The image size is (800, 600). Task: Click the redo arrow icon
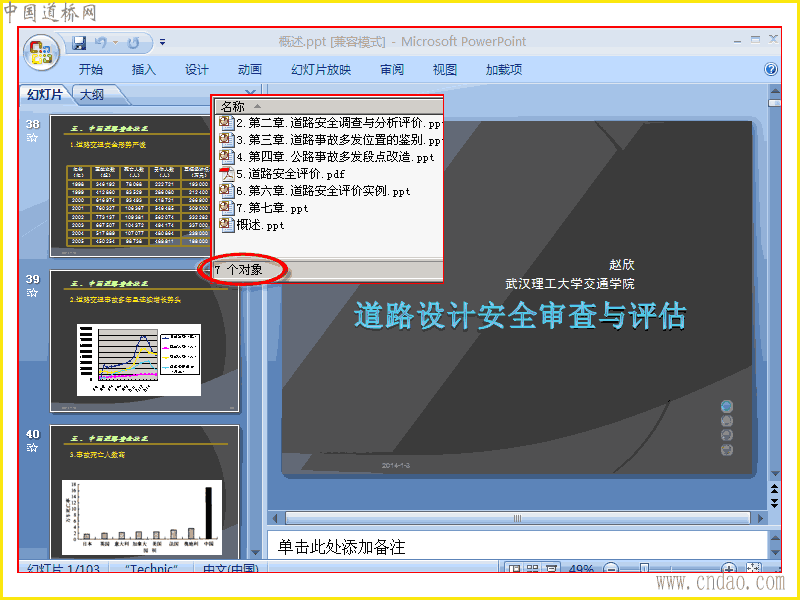[133, 43]
